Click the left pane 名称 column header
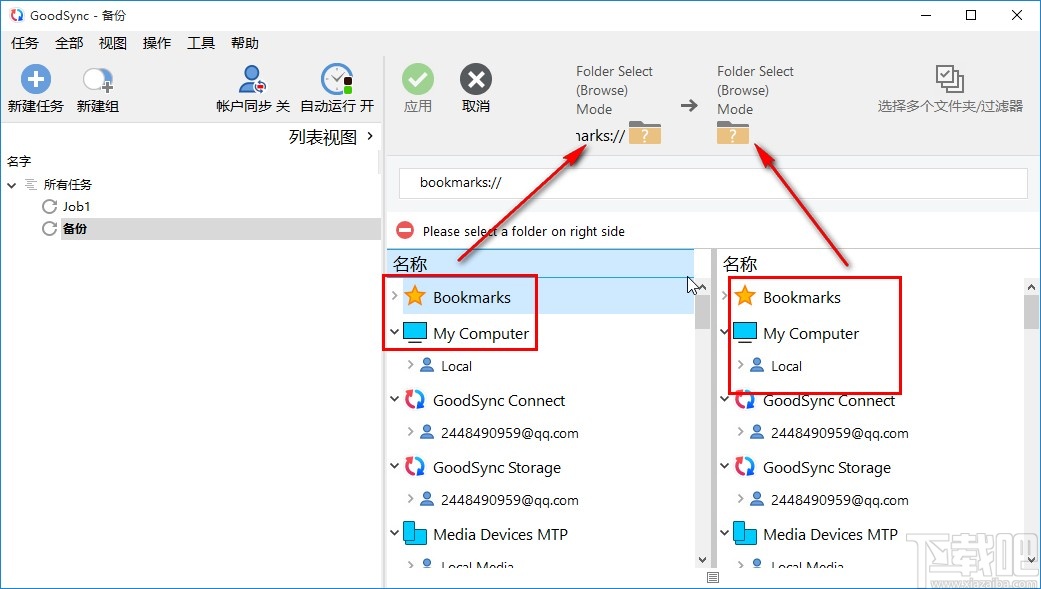The image size is (1041, 589). click(x=540, y=264)
